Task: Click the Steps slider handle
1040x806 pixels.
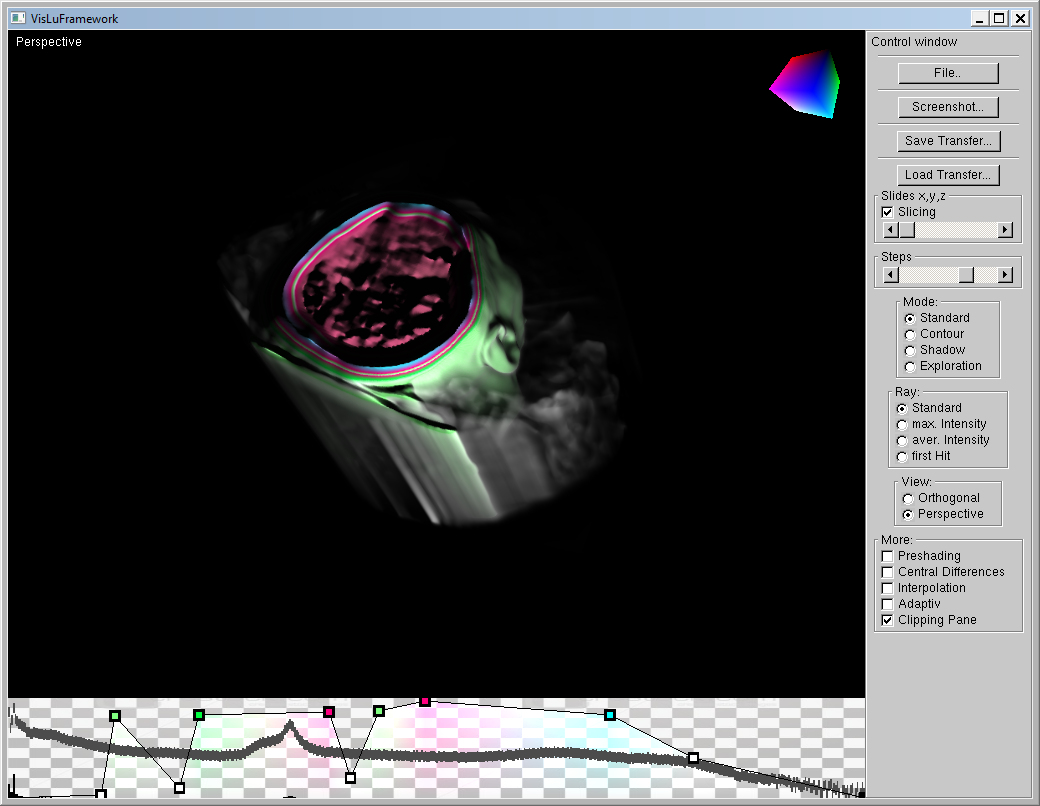Action: (x=968, y=274)
